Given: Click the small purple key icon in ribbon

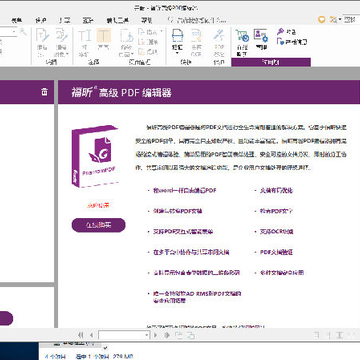Looking at the screenshot, I should (x=280, y=32).
